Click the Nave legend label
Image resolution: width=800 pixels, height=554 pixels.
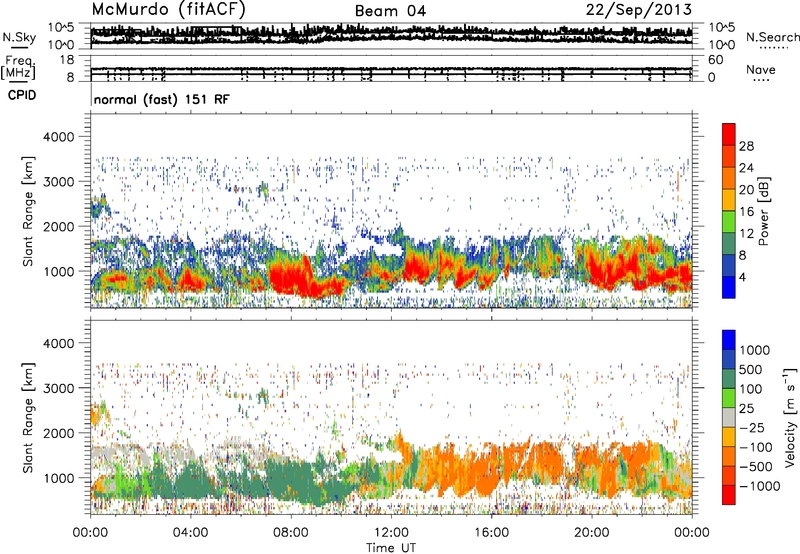click(x=761, y=69)
